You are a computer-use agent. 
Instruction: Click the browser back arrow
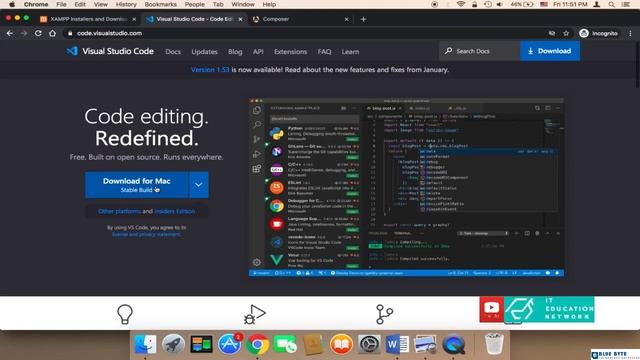[10, 33]
